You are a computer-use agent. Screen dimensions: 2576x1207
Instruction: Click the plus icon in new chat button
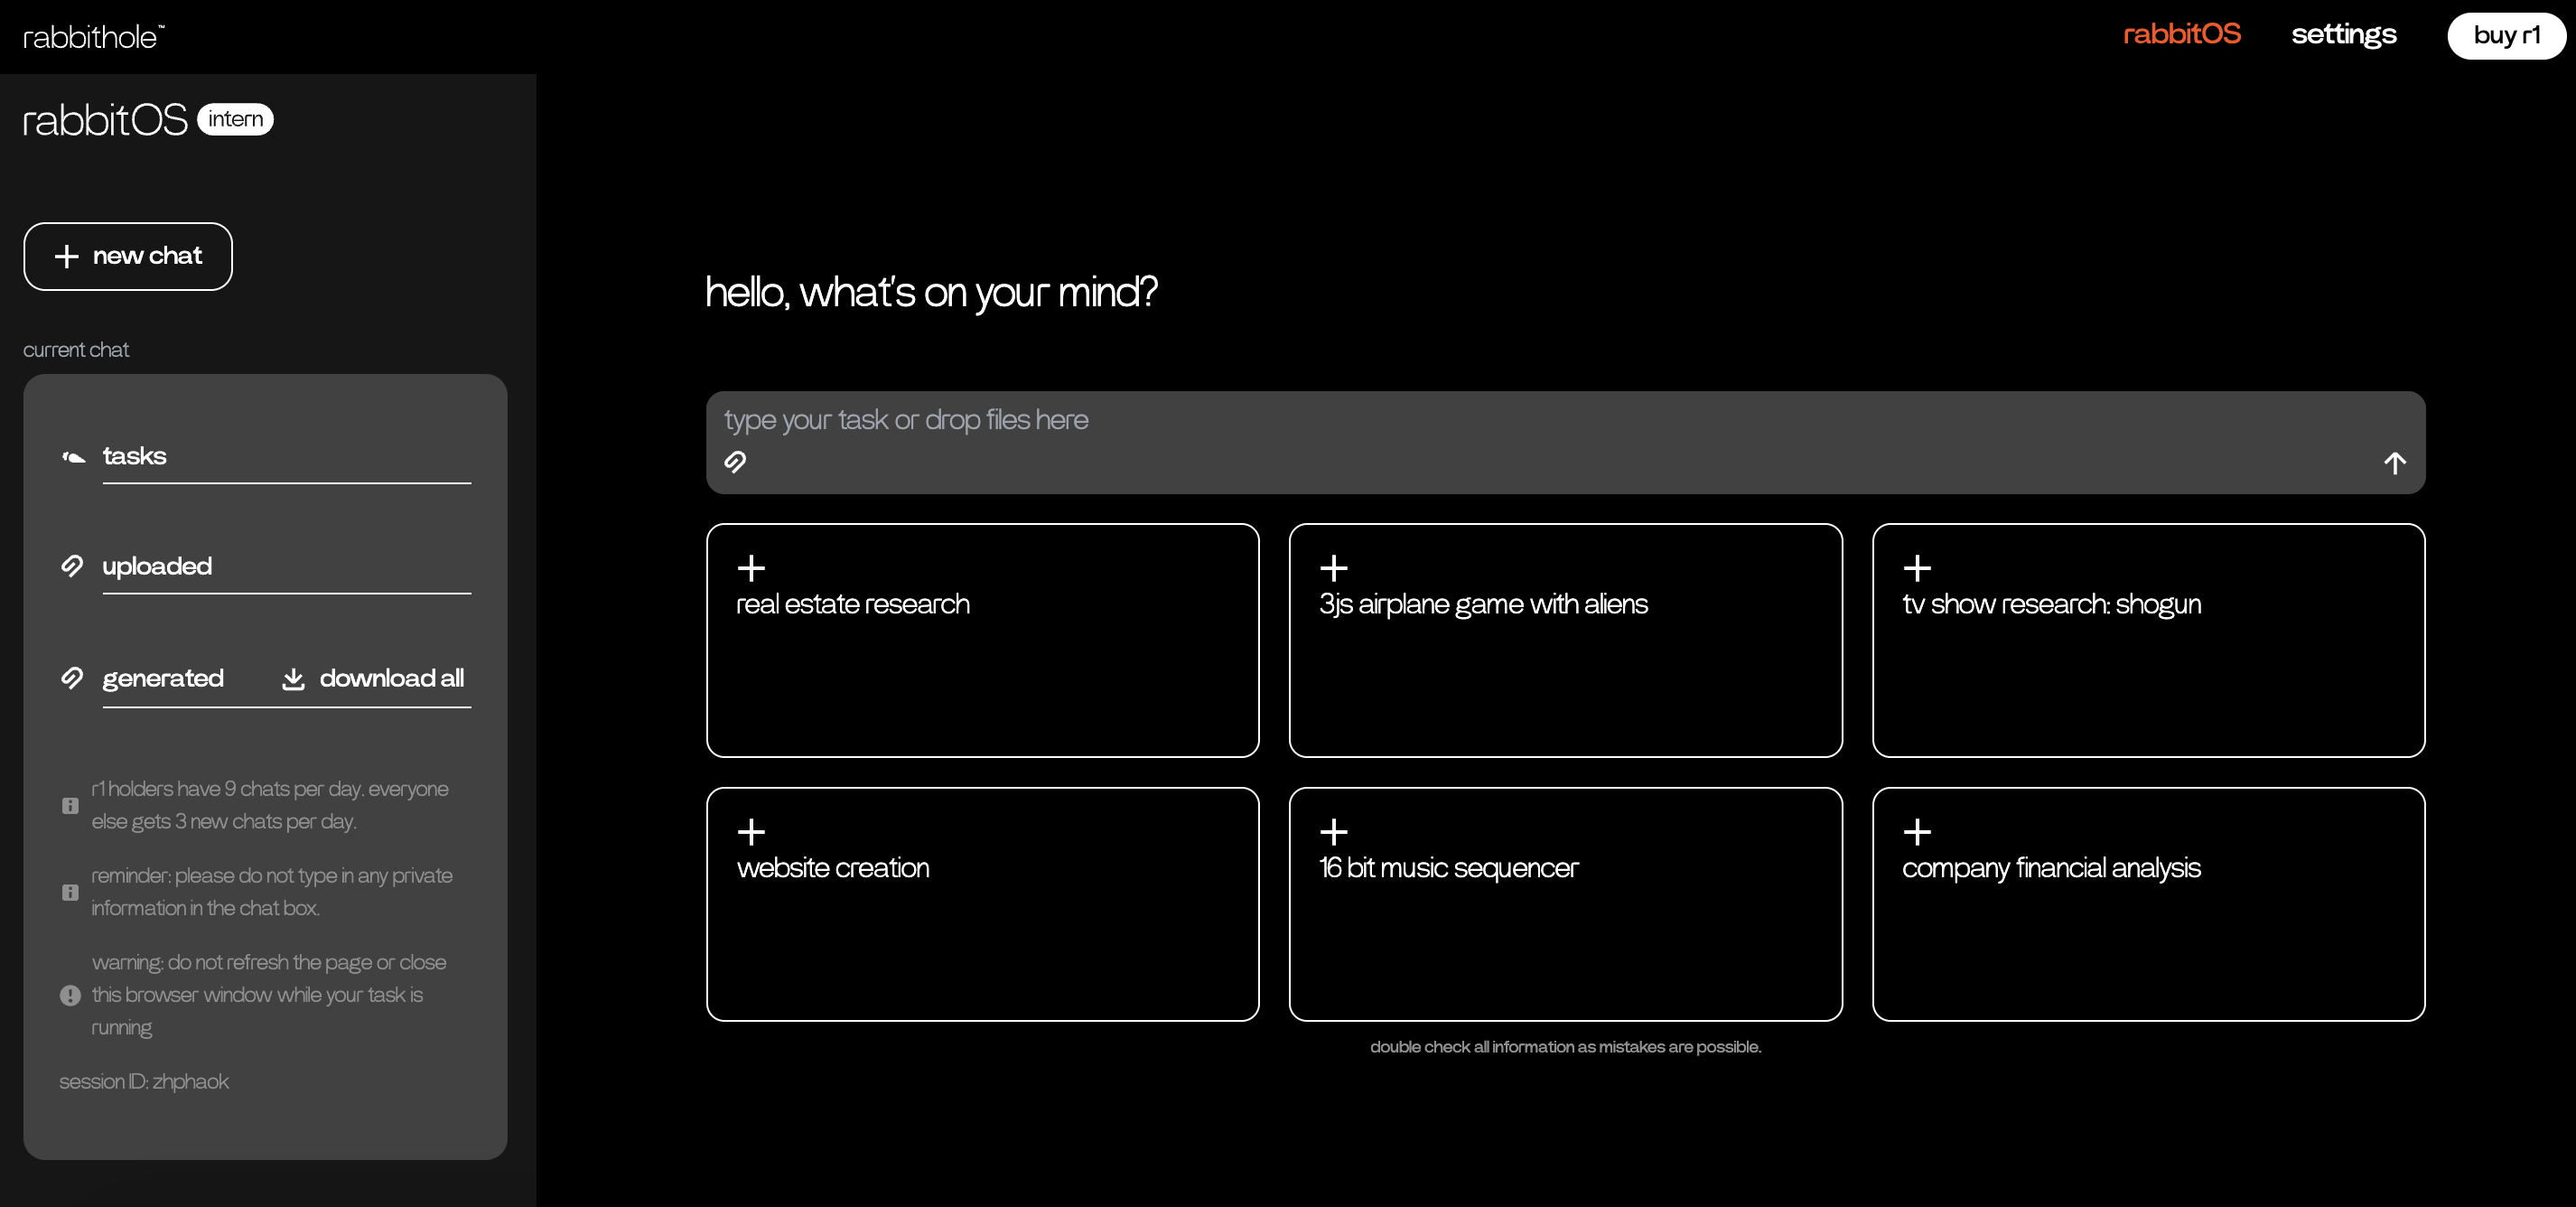(66, 257)
